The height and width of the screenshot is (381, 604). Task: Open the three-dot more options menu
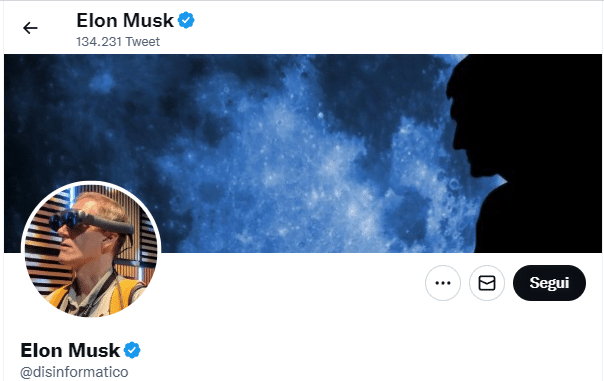point(443,283)
